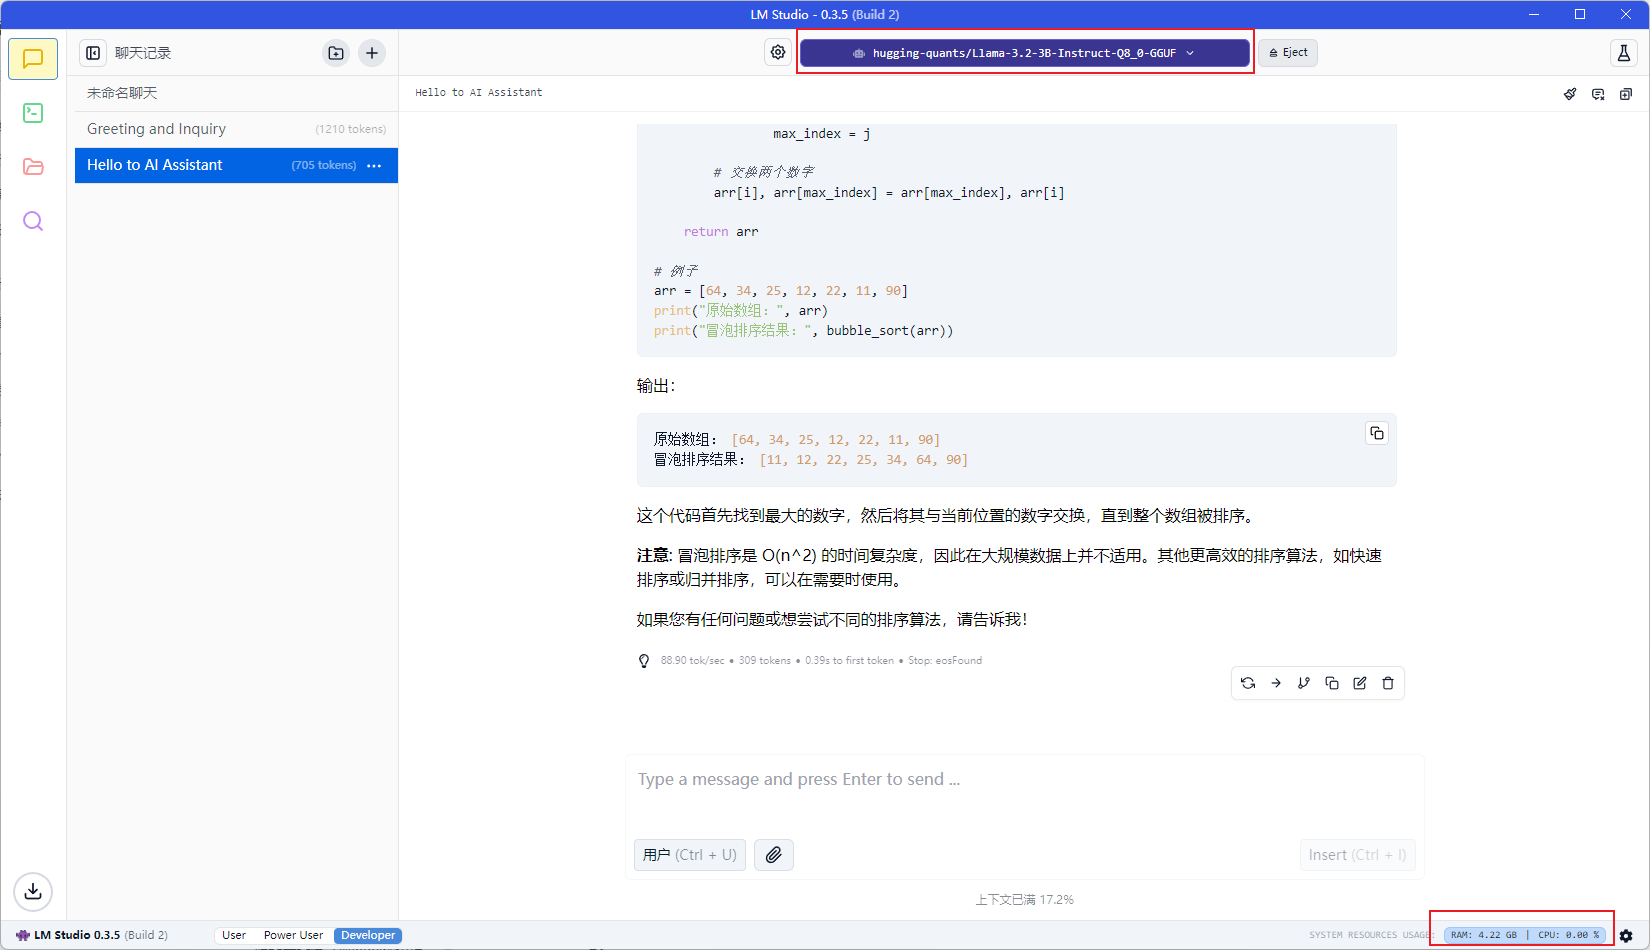Click the 上下文已满 17.2% context indicator

click(x=1024, y=900)
